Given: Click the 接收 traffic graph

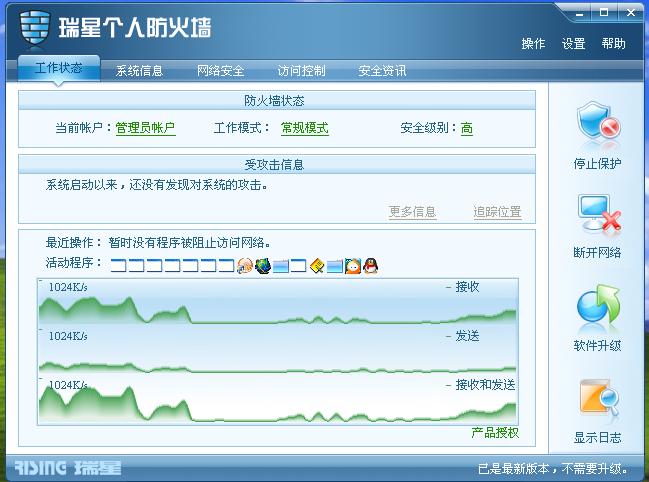Looking at the screenshot, I should point(277,302).
